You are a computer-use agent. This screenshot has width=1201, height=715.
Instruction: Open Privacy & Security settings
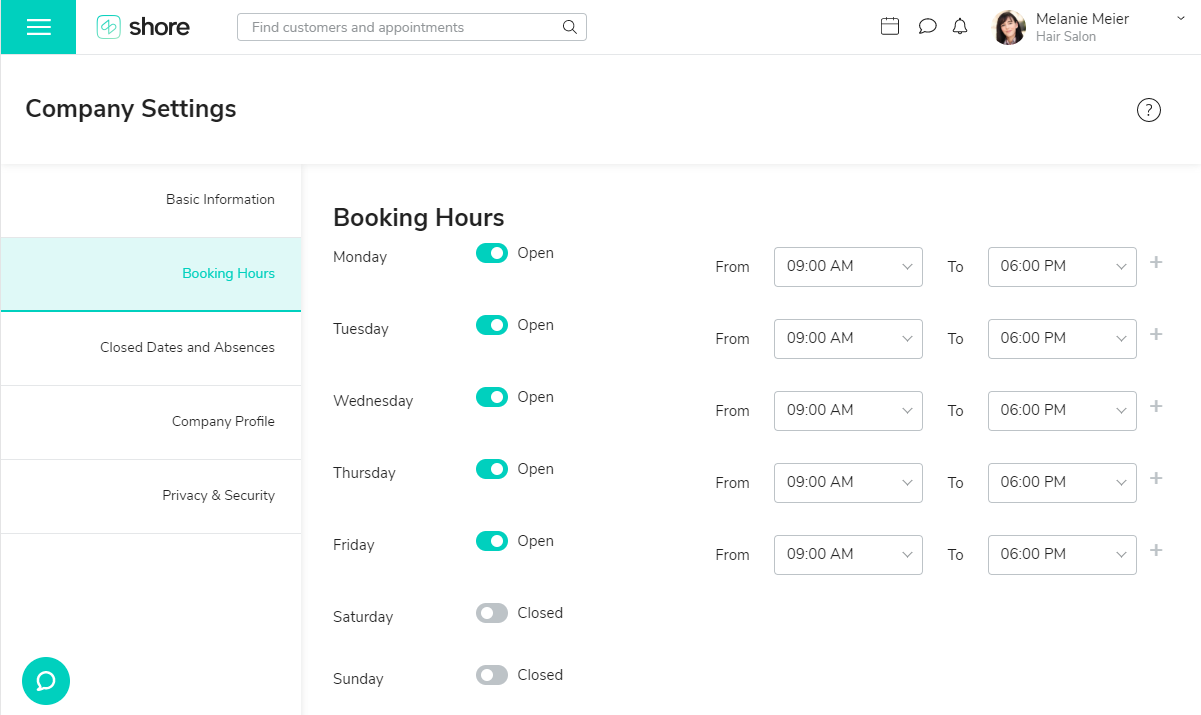151,496
